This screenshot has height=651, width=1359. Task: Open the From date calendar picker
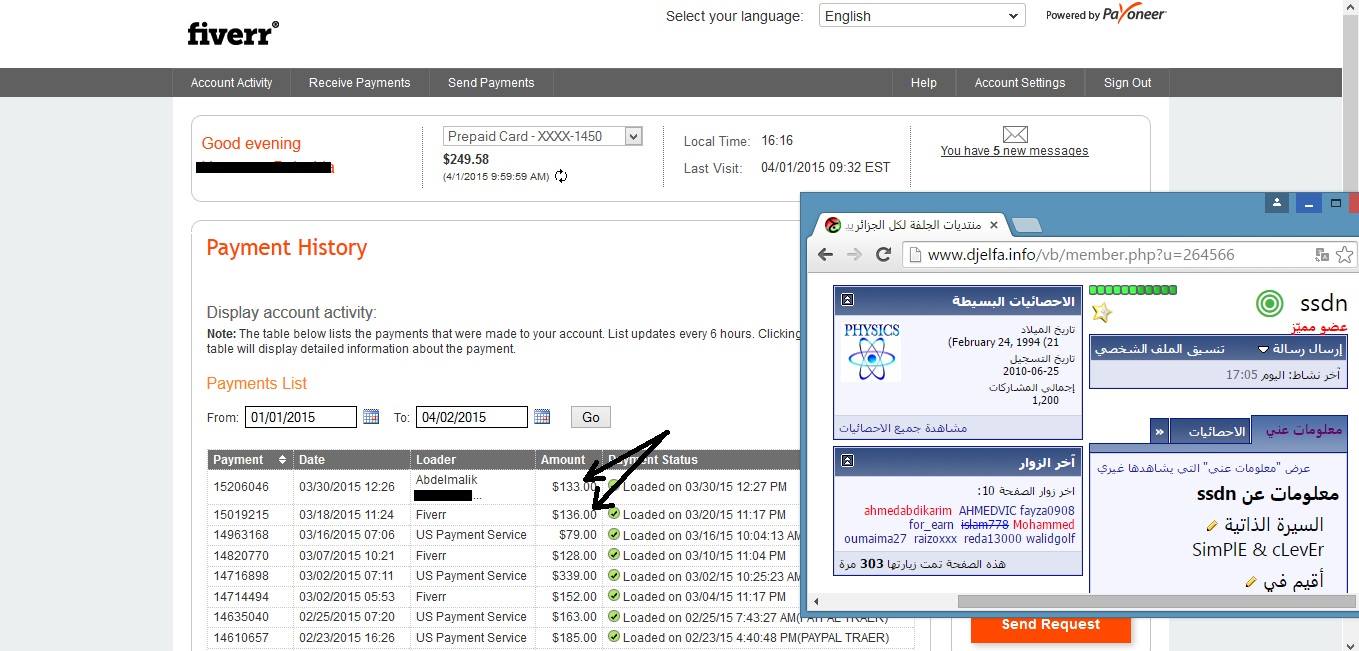[x=371, y=416]
